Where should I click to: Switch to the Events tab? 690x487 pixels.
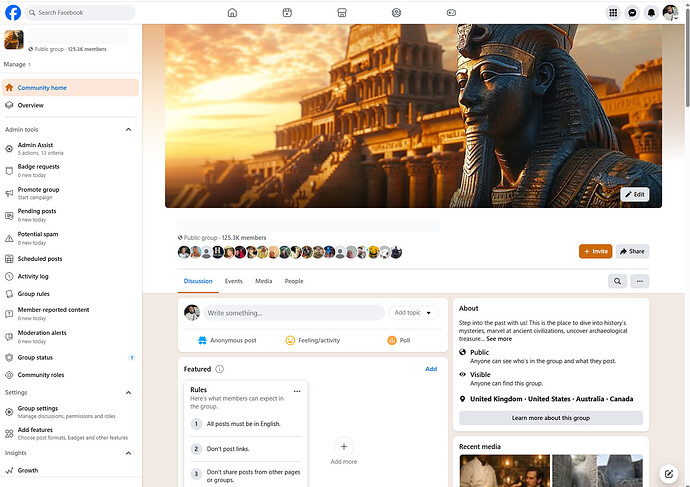pyautogui.click(x=233, y=282)
